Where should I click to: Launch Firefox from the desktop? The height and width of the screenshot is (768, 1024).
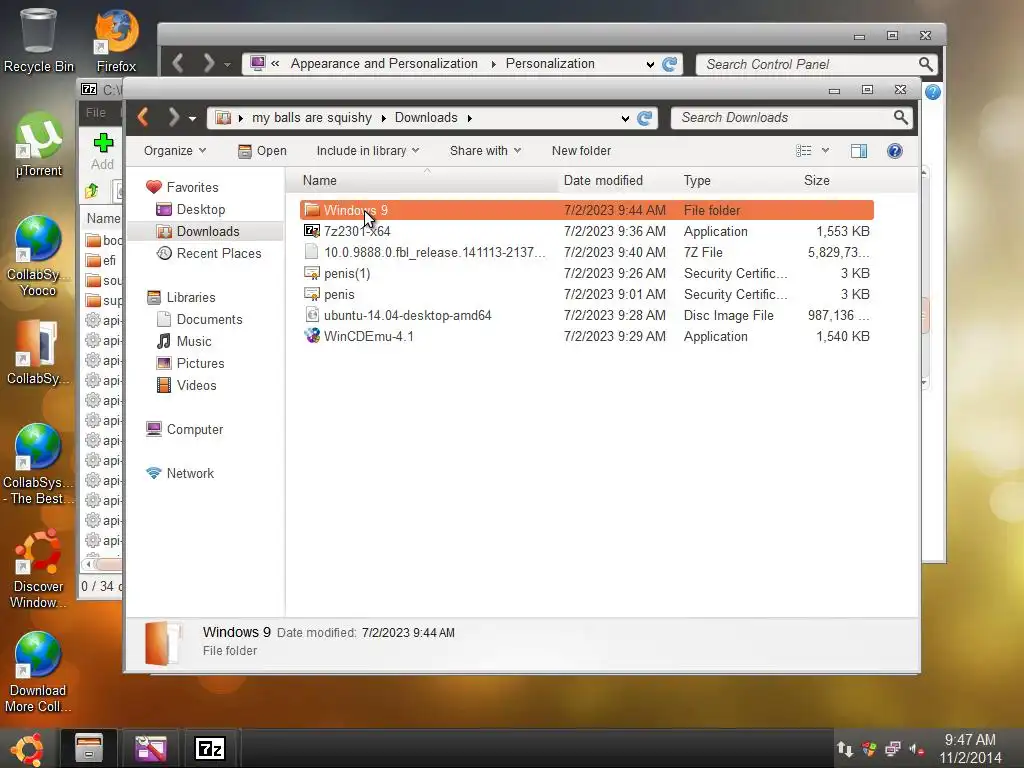(116, 40)
